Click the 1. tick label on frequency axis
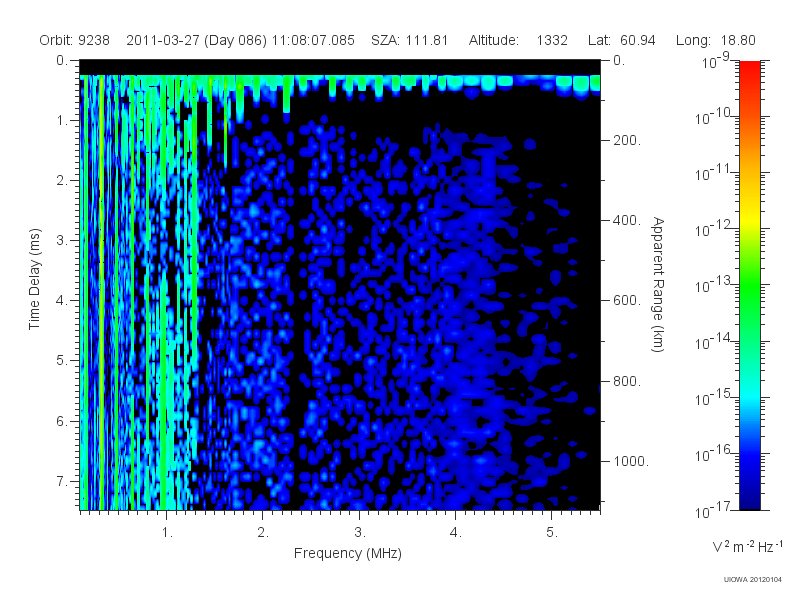Image resolution: width=800 pixels, height=600 pixels. [167, 533]
